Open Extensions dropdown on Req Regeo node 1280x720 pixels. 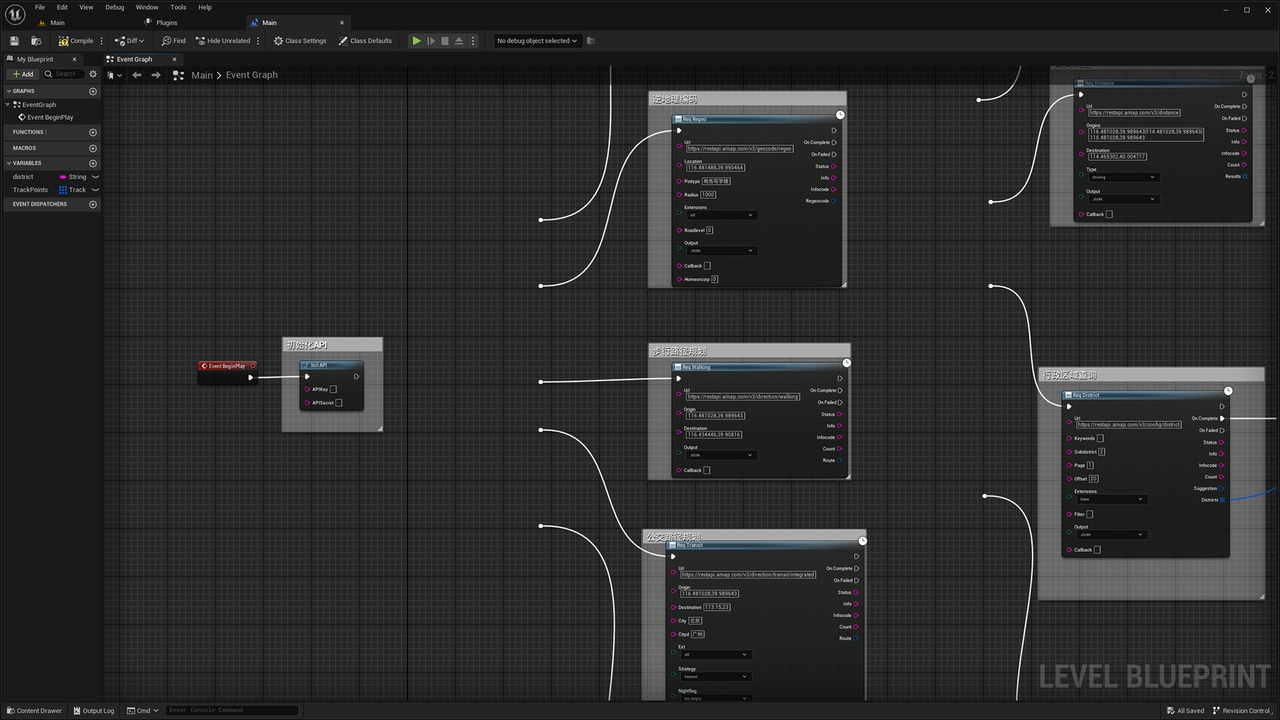click(x=720, y=215)
